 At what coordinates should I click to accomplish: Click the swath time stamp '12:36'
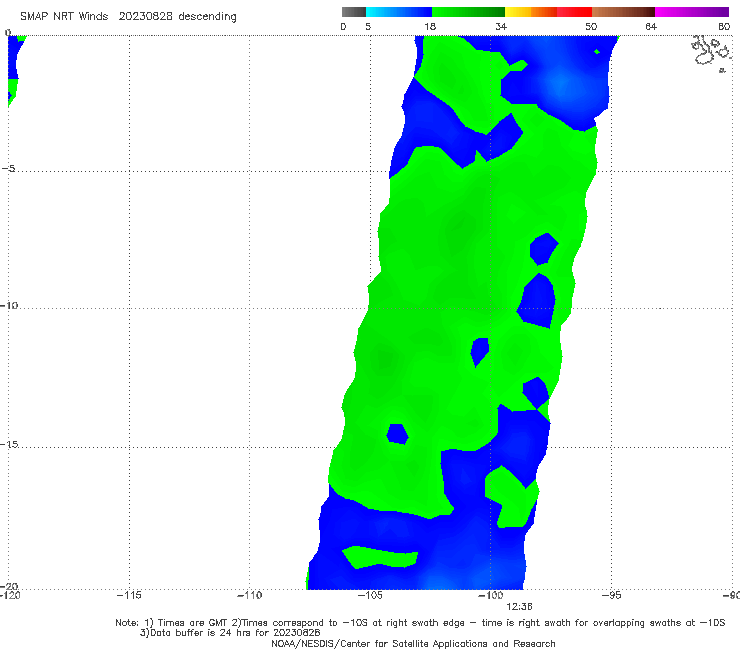(x=519, y=607)
